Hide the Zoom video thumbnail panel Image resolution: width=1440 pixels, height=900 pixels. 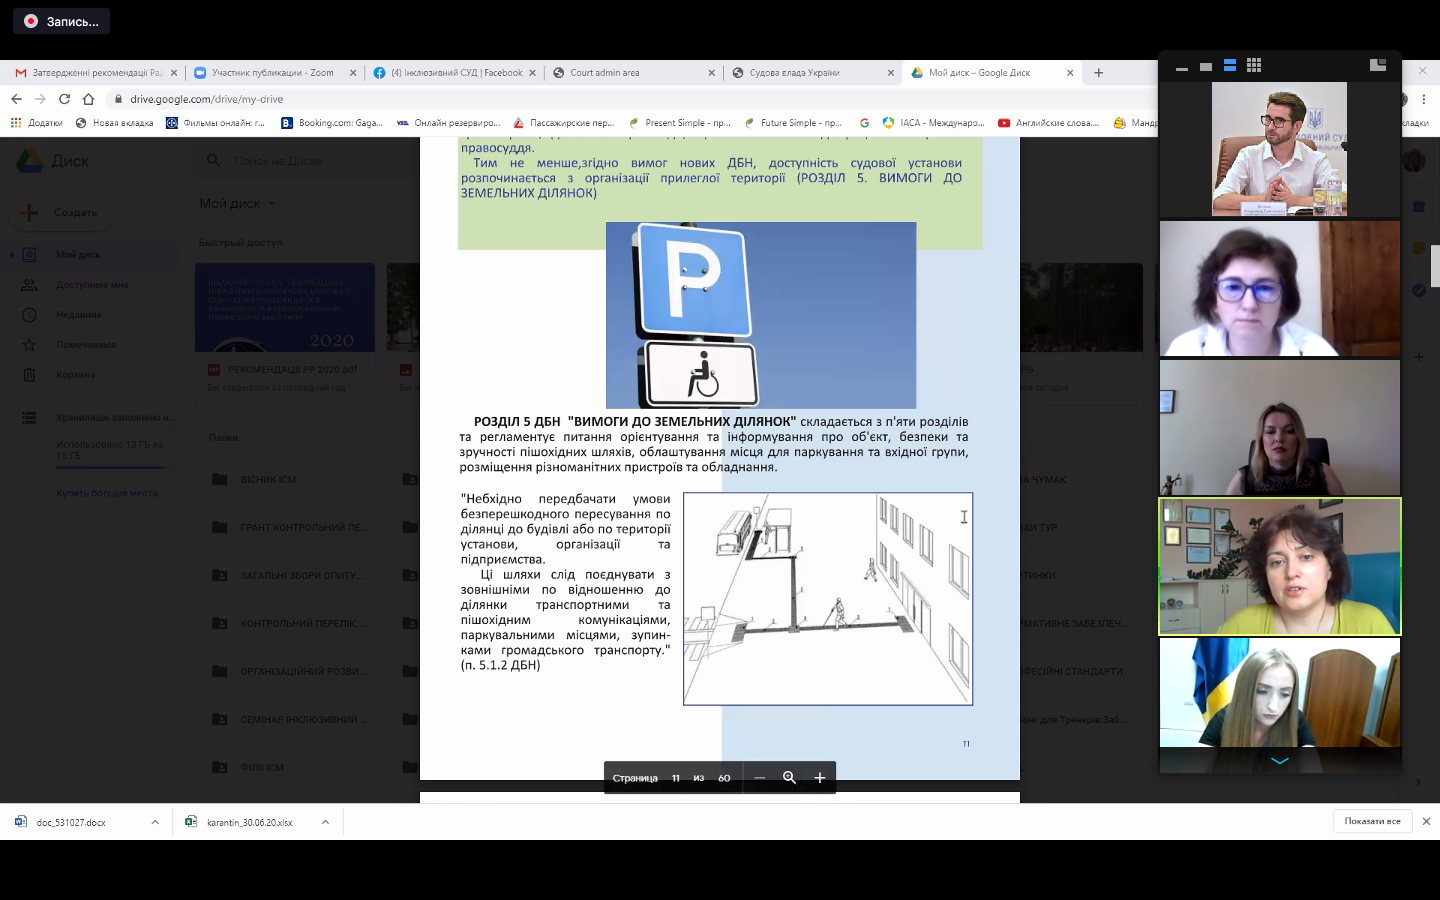pos(1182,67)
